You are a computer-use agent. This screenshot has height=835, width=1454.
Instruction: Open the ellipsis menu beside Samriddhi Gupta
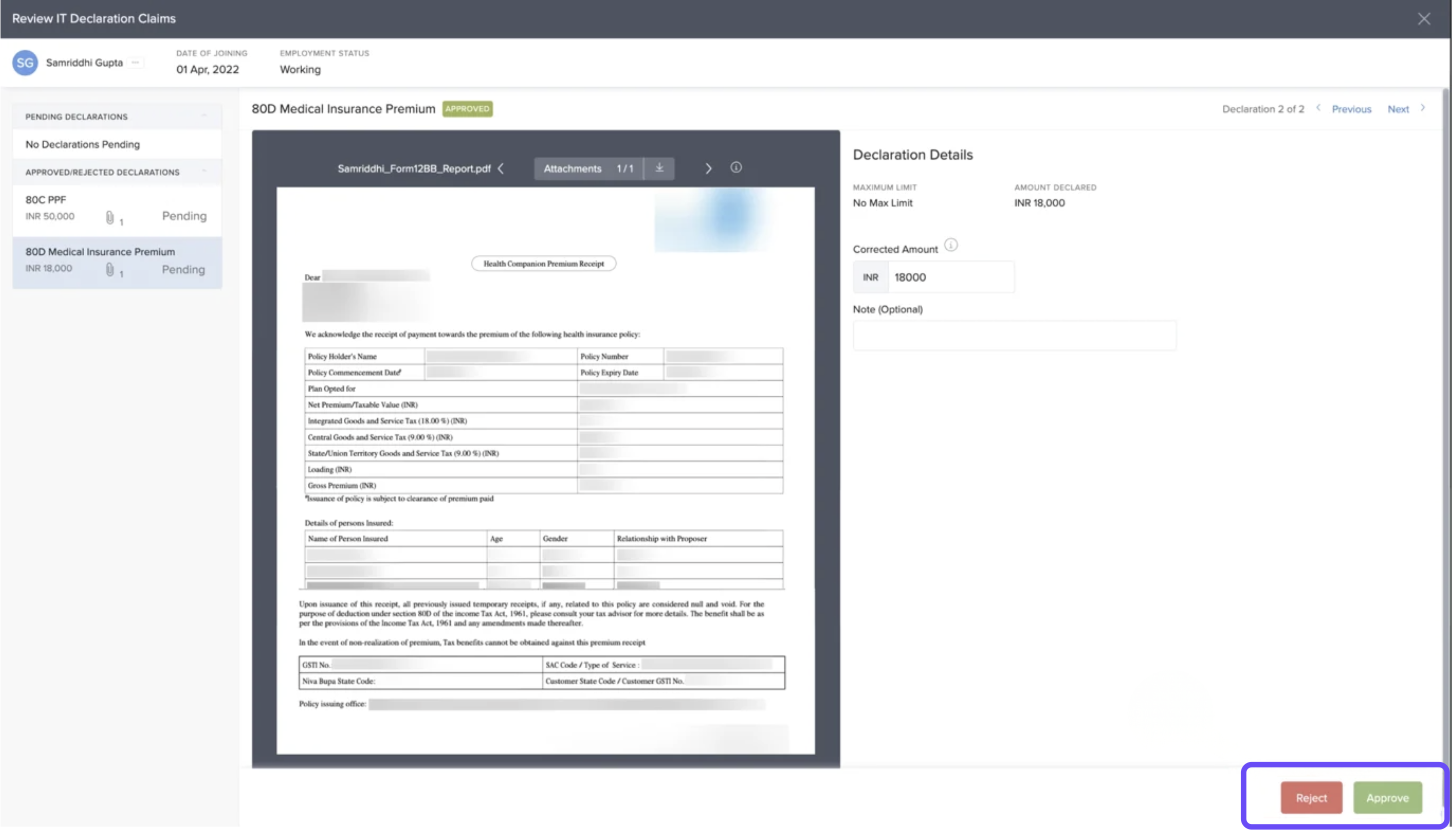point(137,63)
